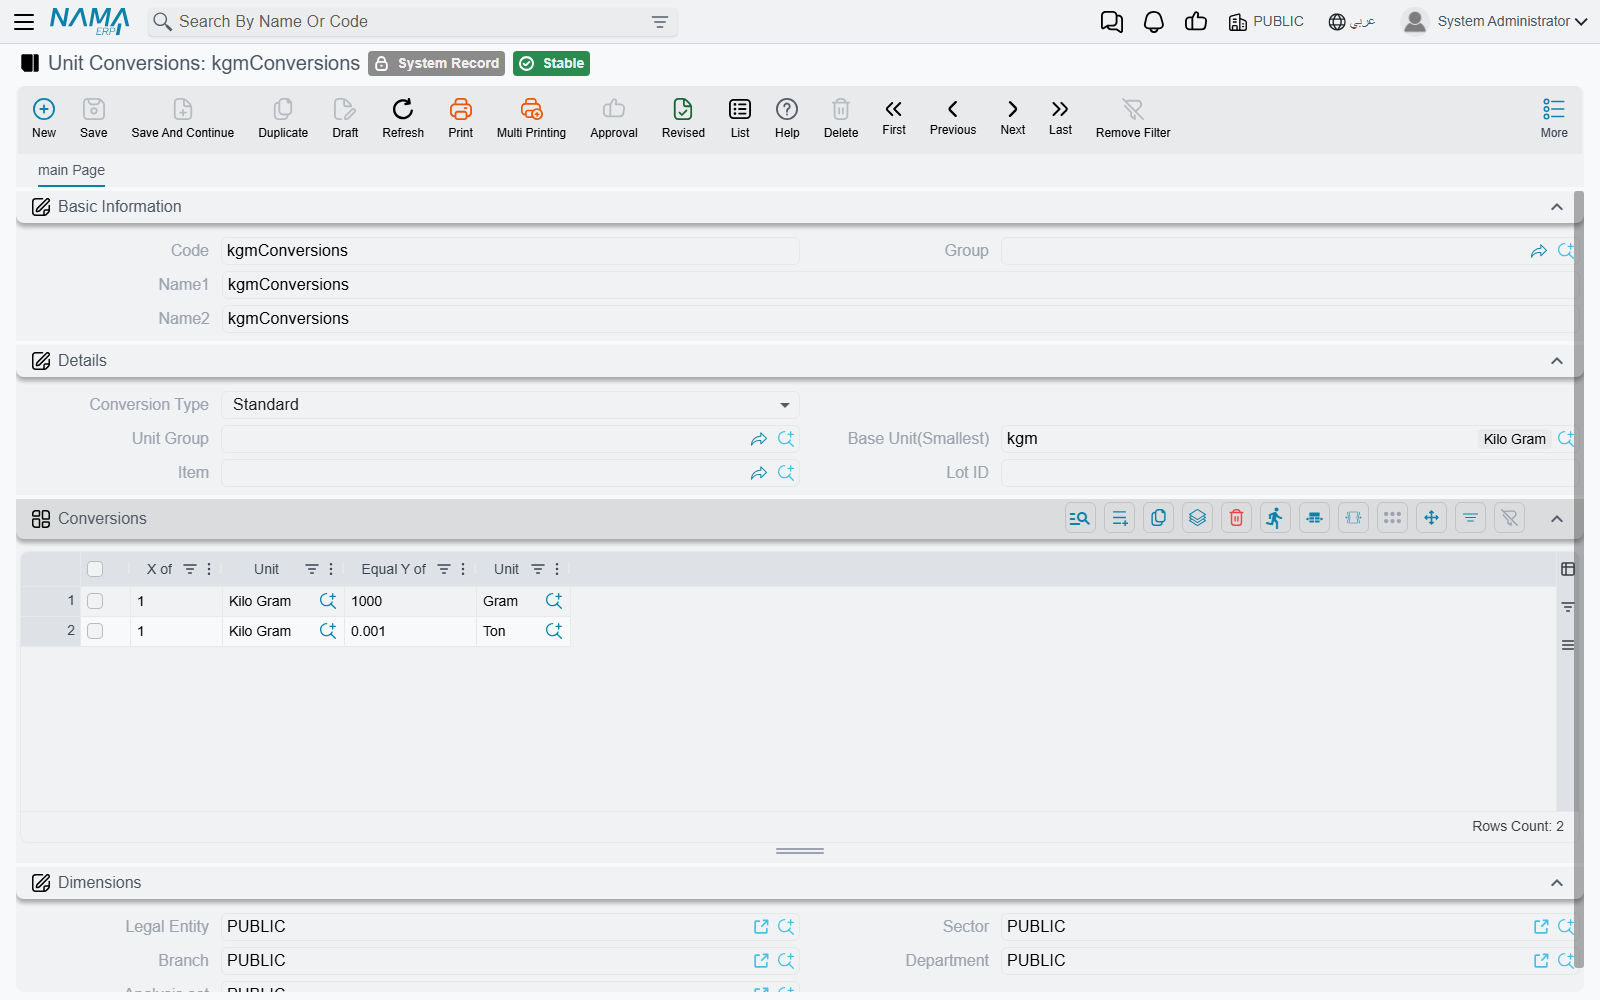Open X of column options menu

(x=209, y=569)
